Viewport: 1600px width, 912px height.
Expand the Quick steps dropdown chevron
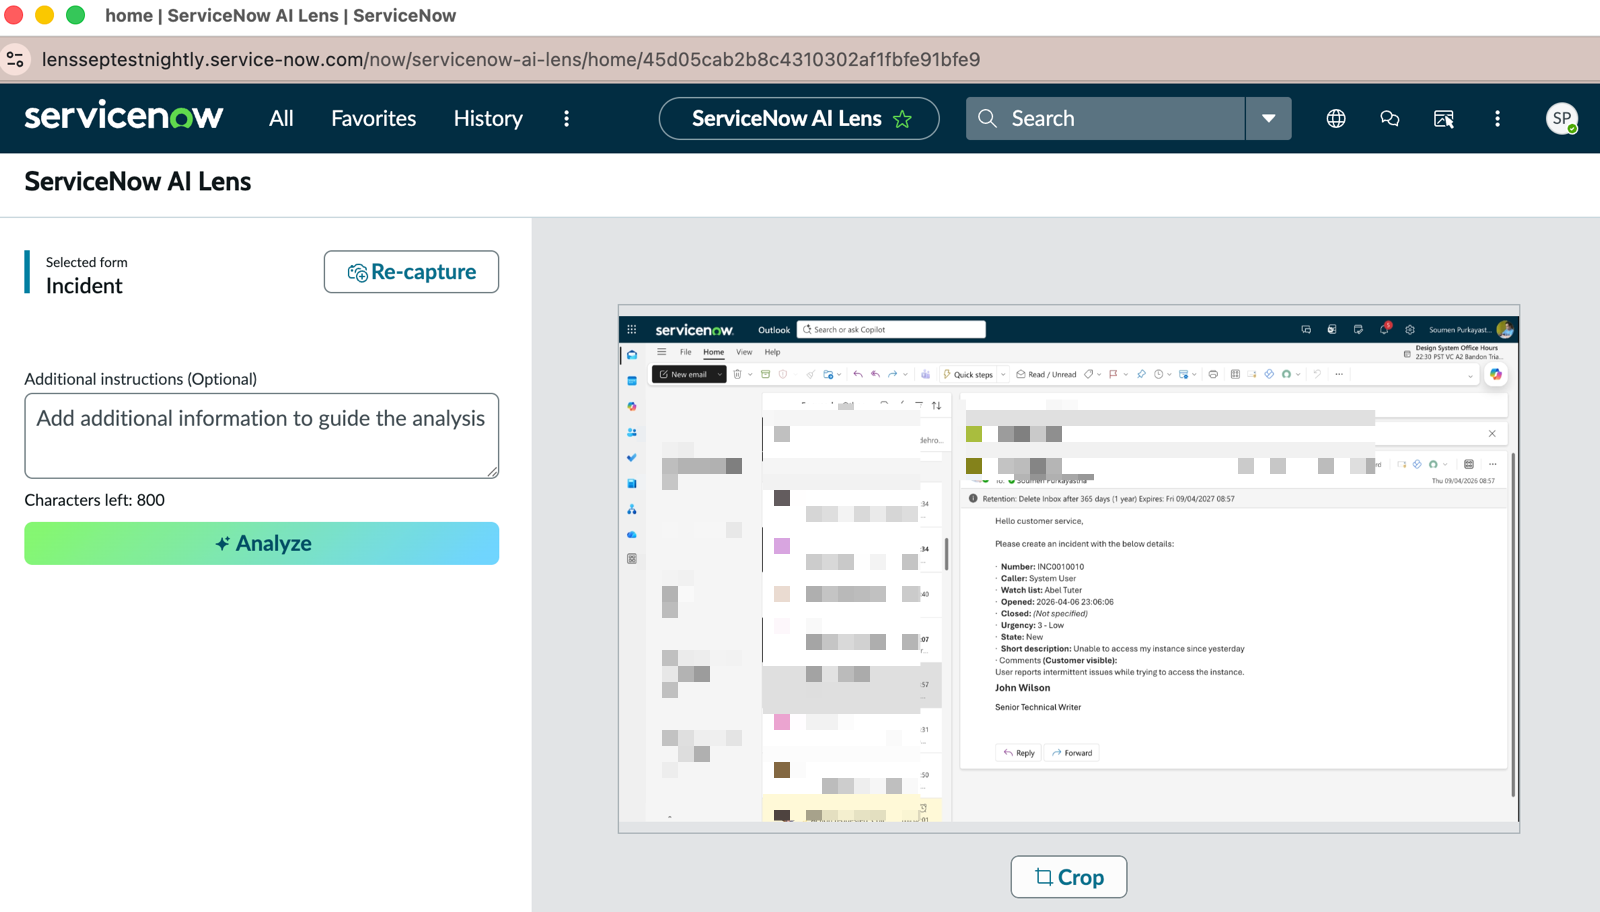(1003, 374)
